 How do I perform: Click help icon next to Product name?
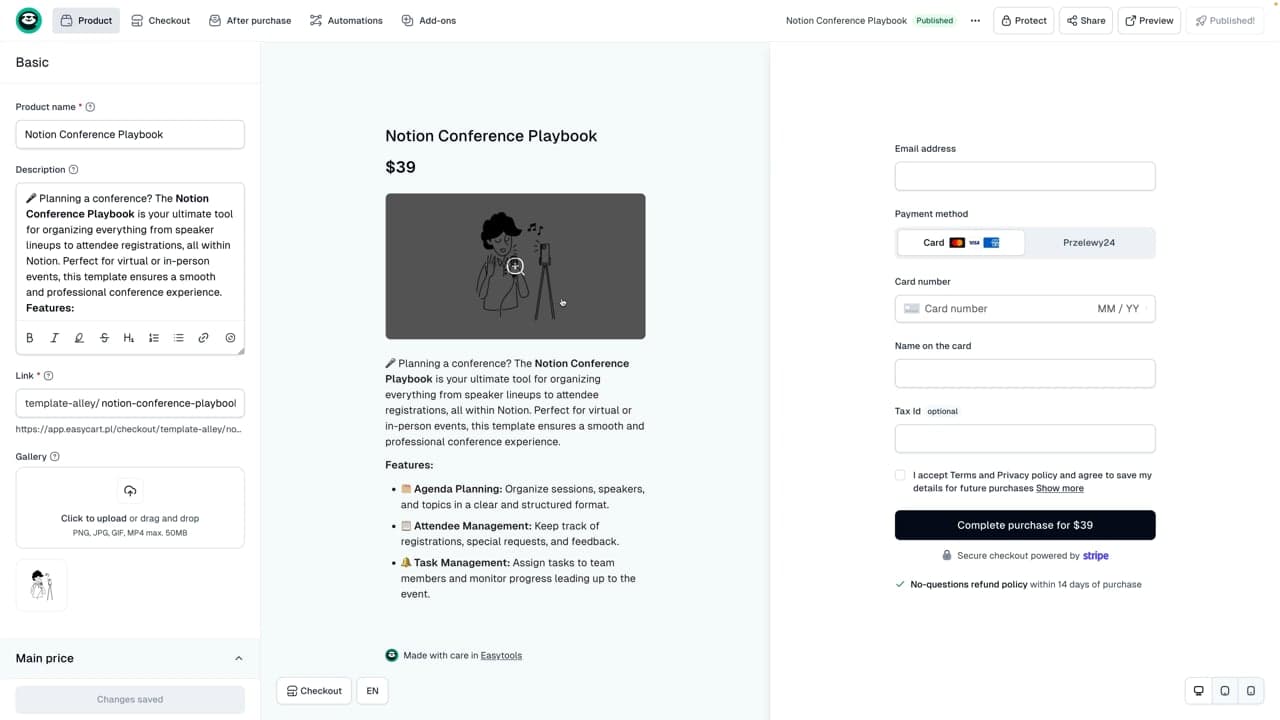[90, 107]
